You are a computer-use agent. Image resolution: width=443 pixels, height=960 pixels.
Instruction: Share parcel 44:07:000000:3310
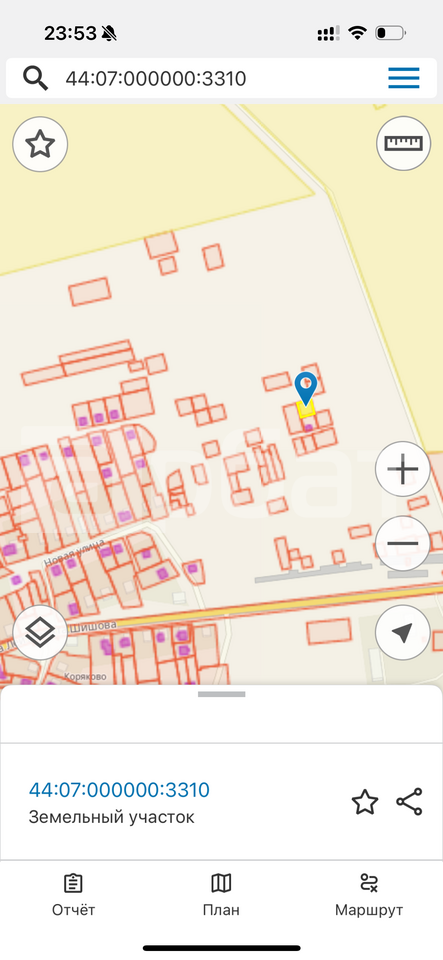409,801
